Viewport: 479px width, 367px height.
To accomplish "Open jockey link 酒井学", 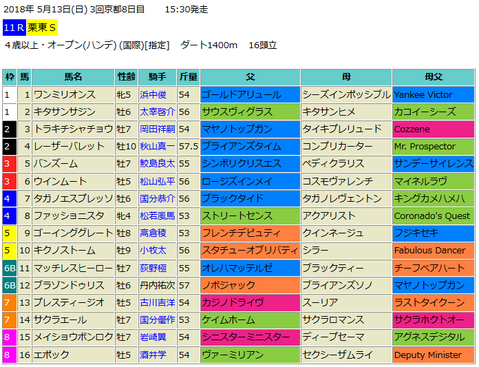I will click(153, 355).
